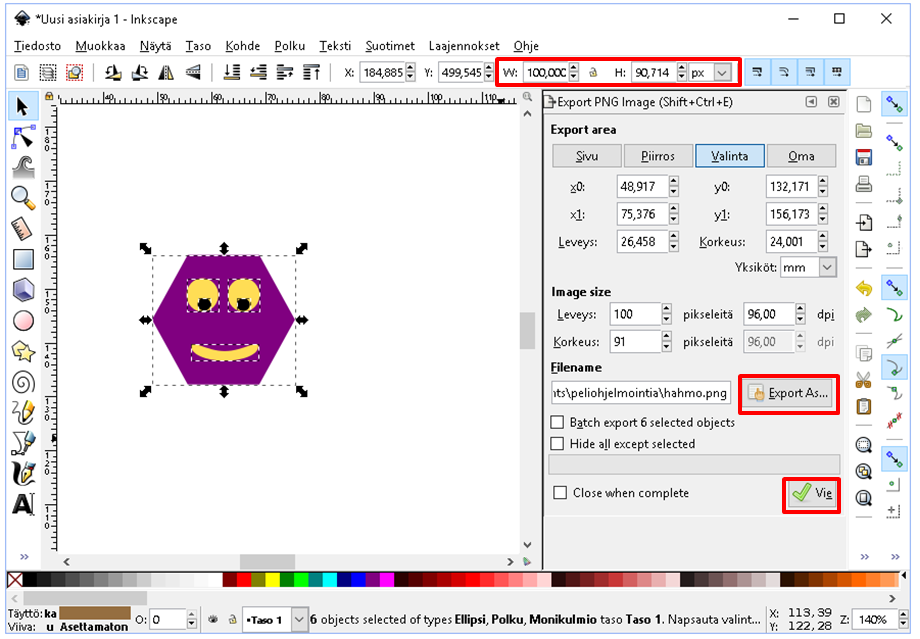Open the px units dropdown in toolbar
This screenshot has height=639, width=920.
(721, 73)
